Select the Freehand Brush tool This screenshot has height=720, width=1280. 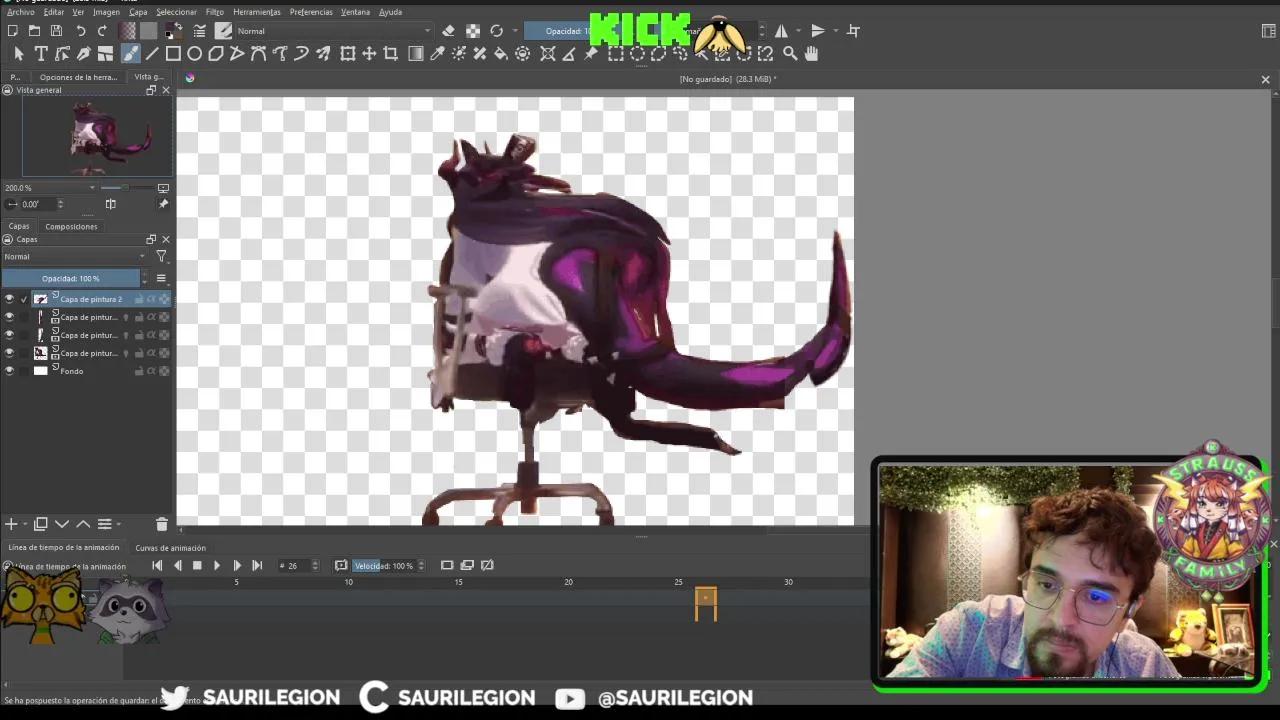pos(130,54)
